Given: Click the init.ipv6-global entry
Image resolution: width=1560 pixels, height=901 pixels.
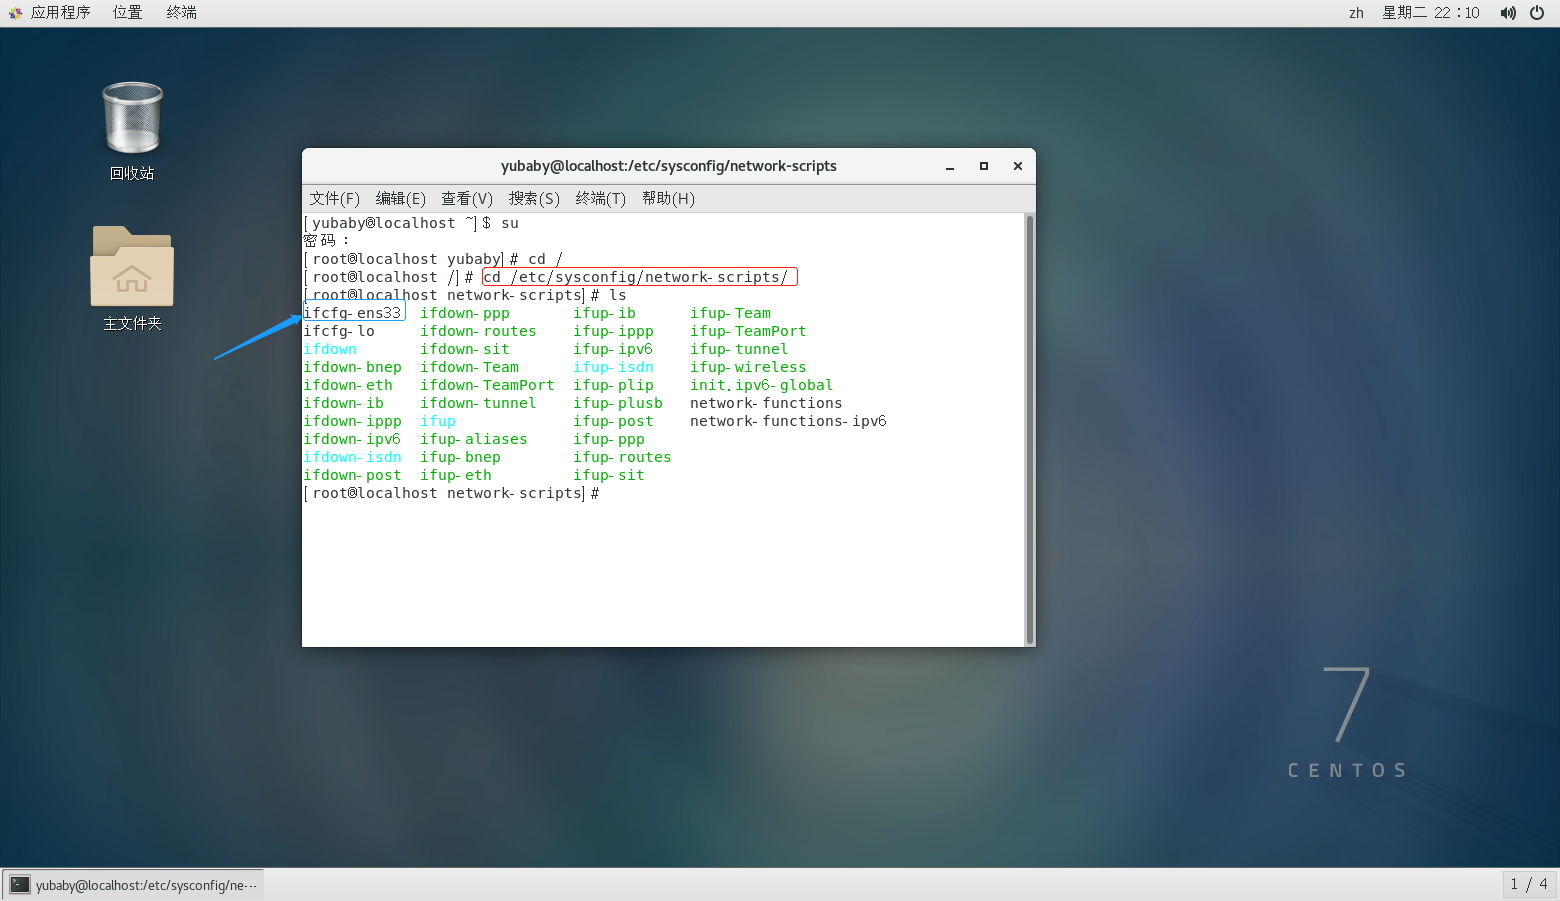Looking at the screenshot, I should coord(761,385).
